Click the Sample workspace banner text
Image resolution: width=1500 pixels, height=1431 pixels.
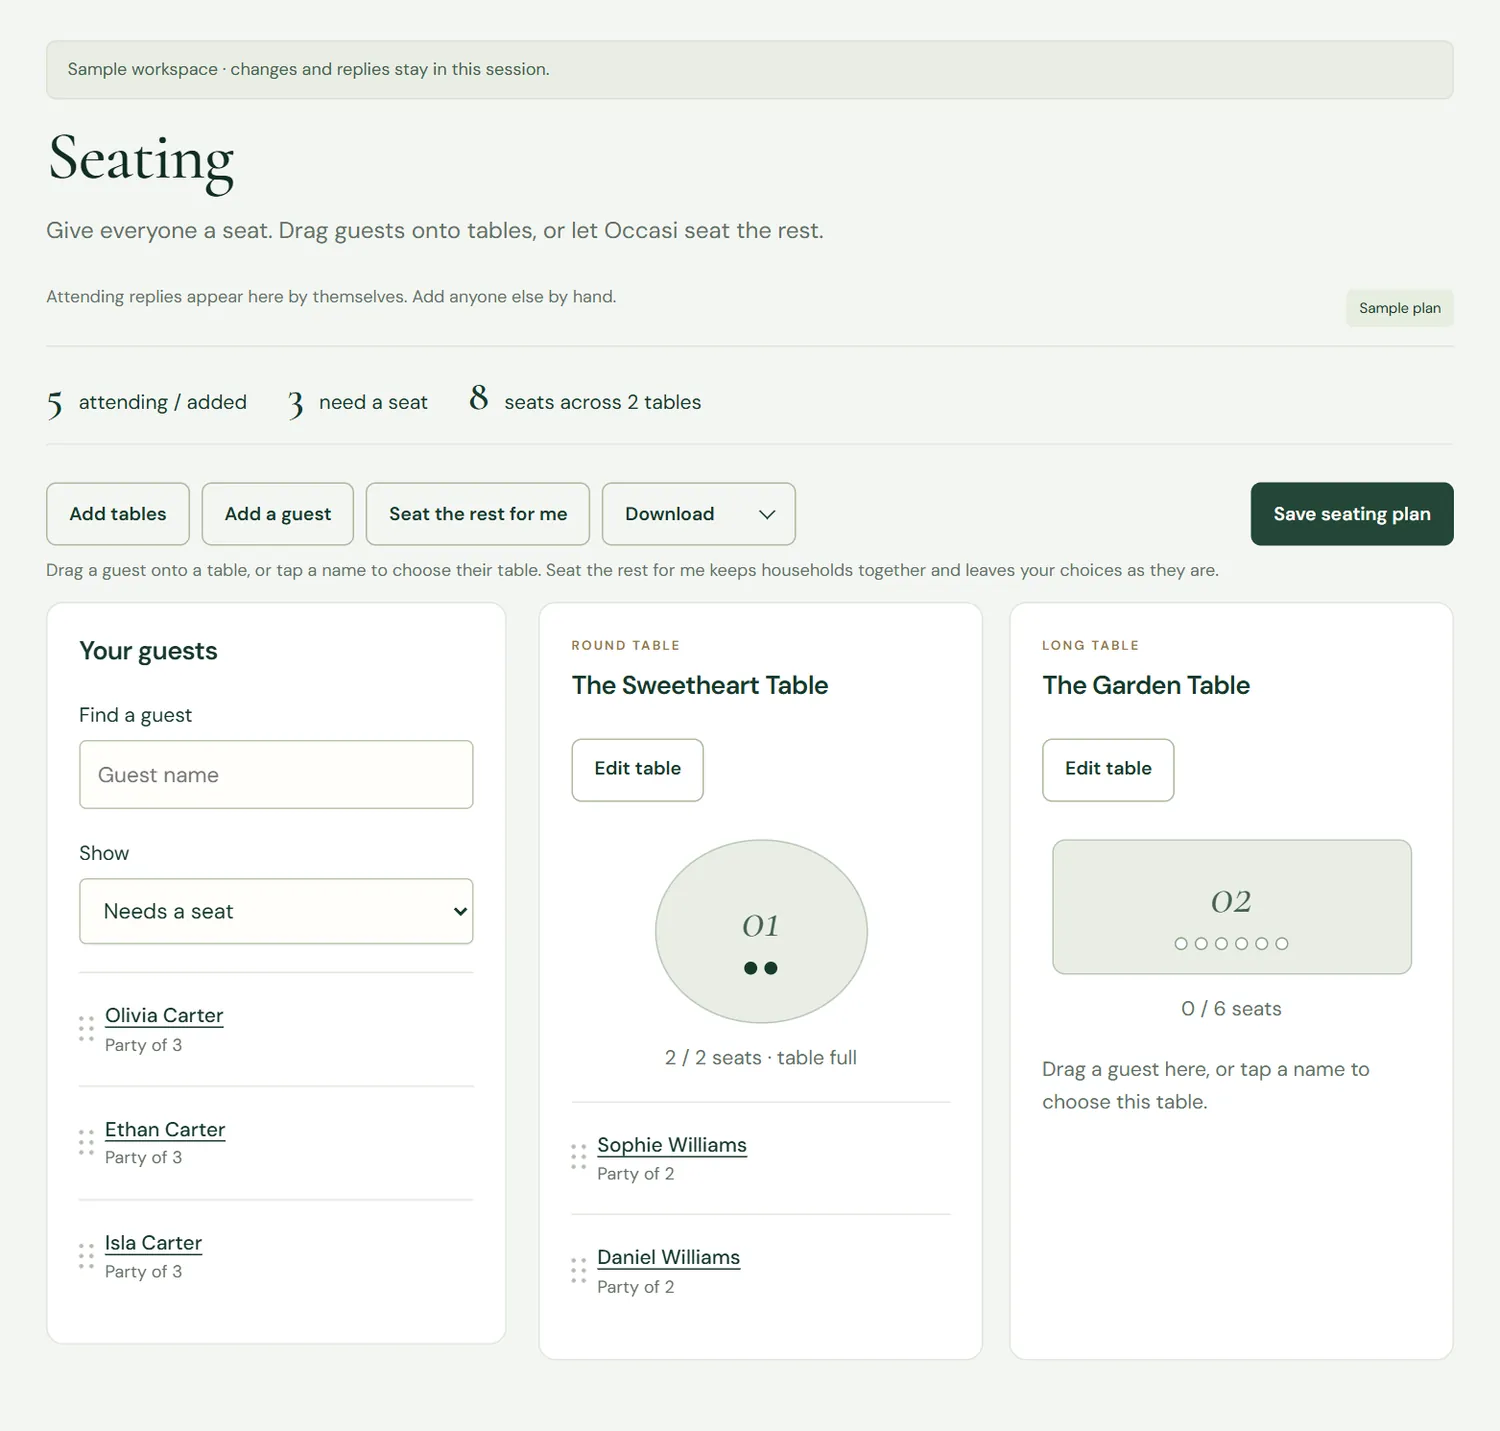point(309,69)
